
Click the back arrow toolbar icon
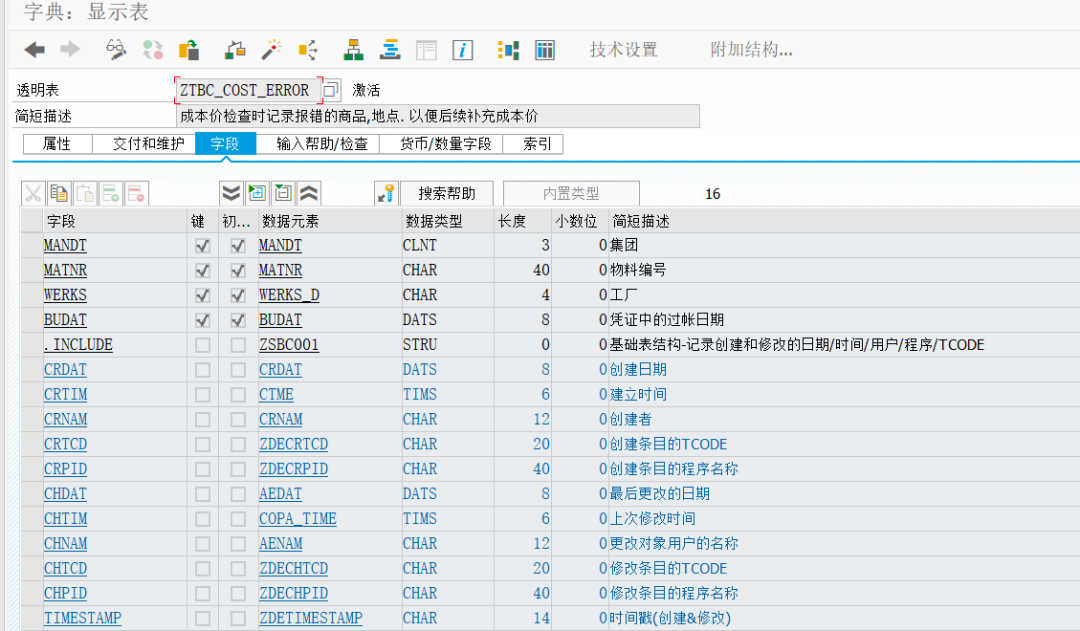coord(34,50)
